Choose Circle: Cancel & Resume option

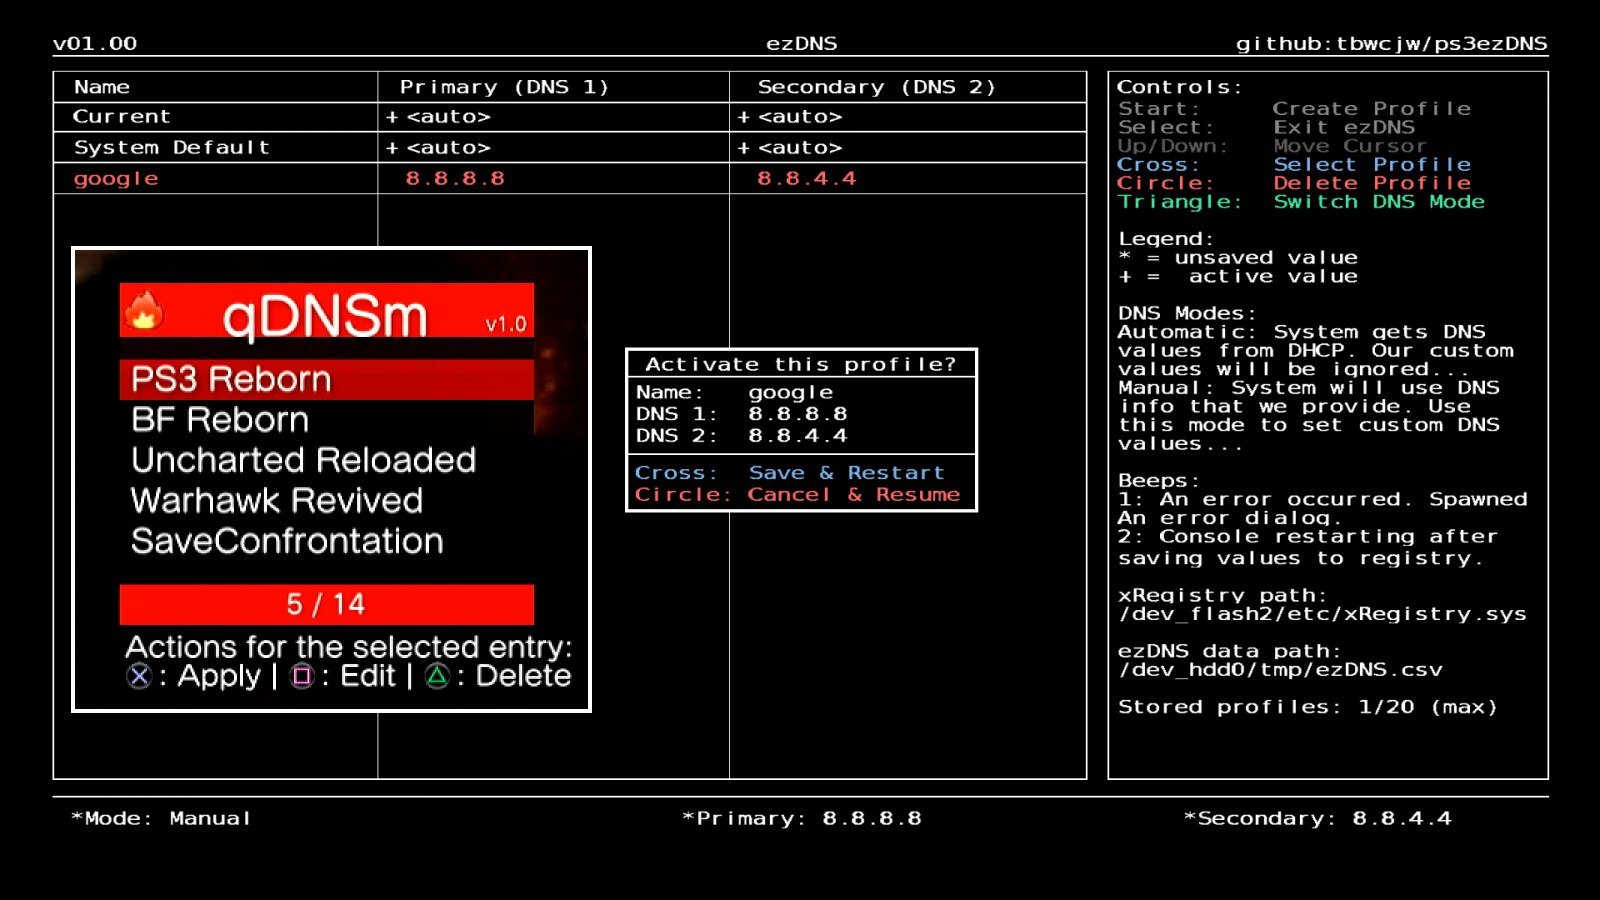click(x=797, y=494)
